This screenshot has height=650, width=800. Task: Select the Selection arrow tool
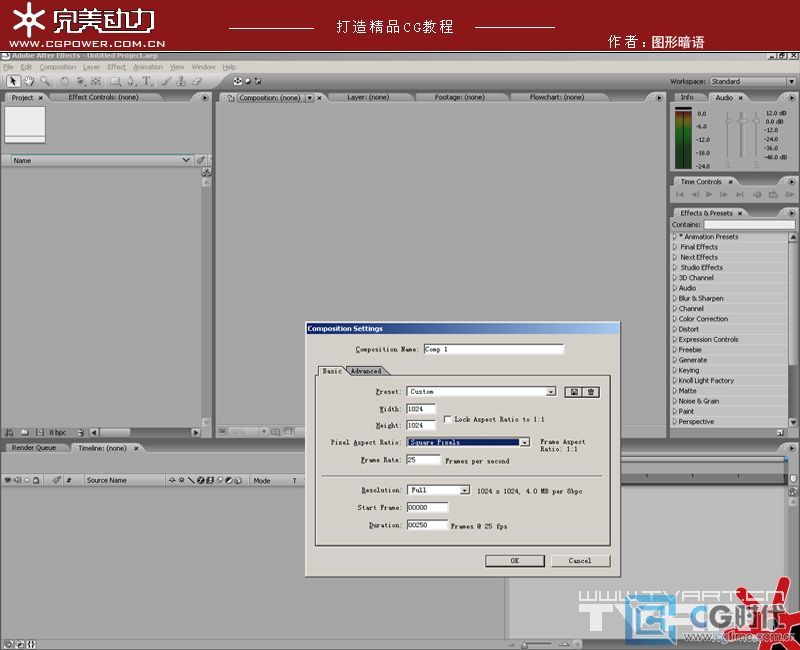click(13, 81)
